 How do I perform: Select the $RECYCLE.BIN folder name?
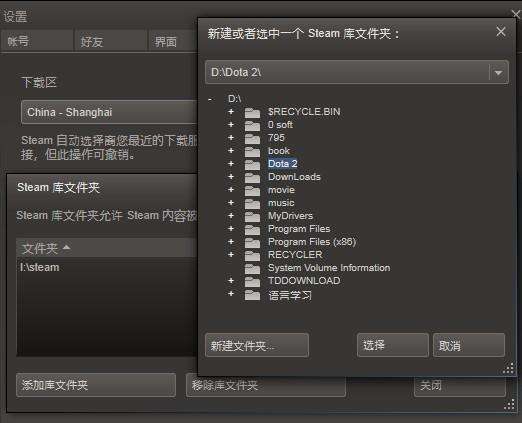click(x=304, y=112)
